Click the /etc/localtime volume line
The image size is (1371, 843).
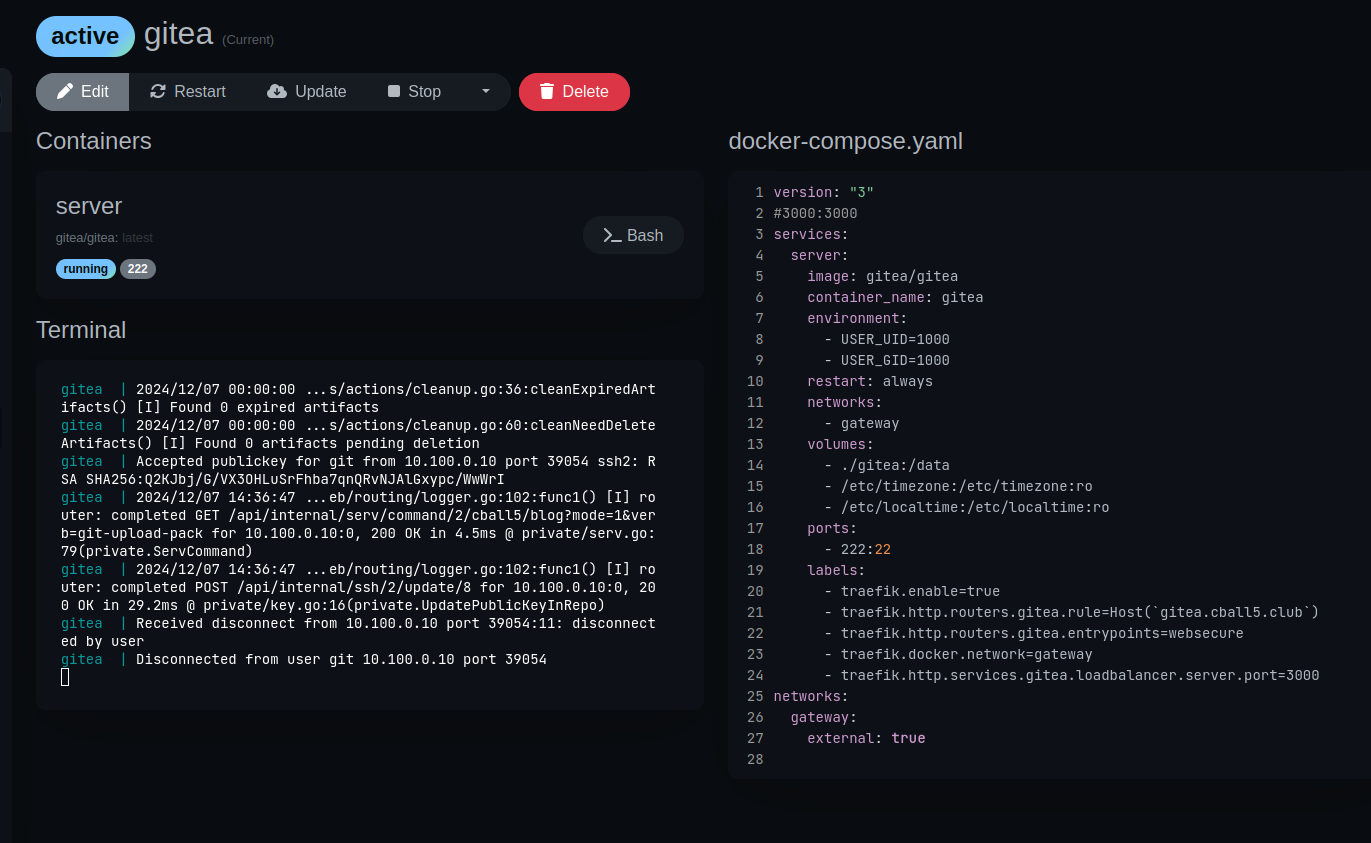tap(967, 507)
